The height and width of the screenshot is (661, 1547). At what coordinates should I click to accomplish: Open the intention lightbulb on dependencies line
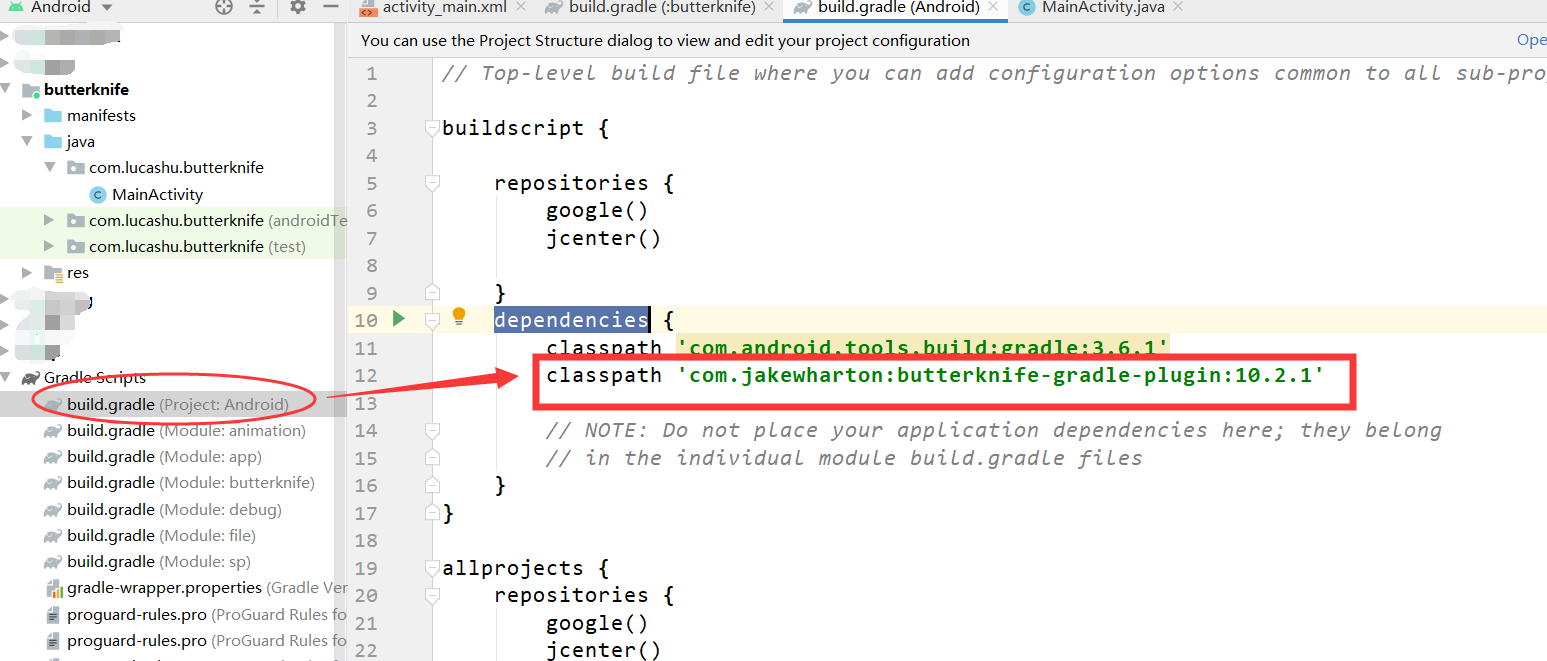click(459, 317)
